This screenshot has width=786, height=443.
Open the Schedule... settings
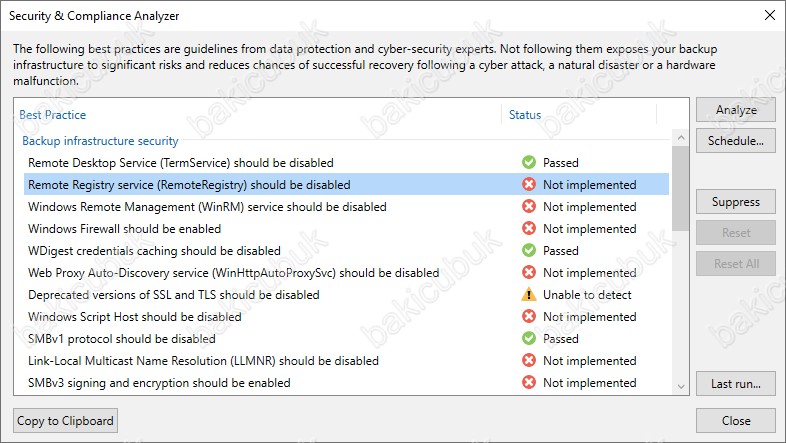[x=736, y=141]
